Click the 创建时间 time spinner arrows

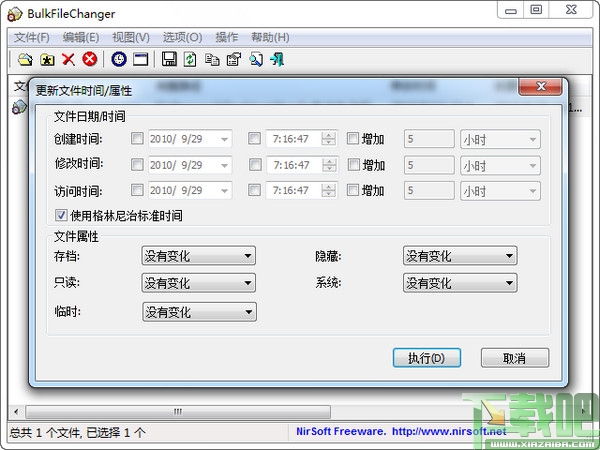328,139
